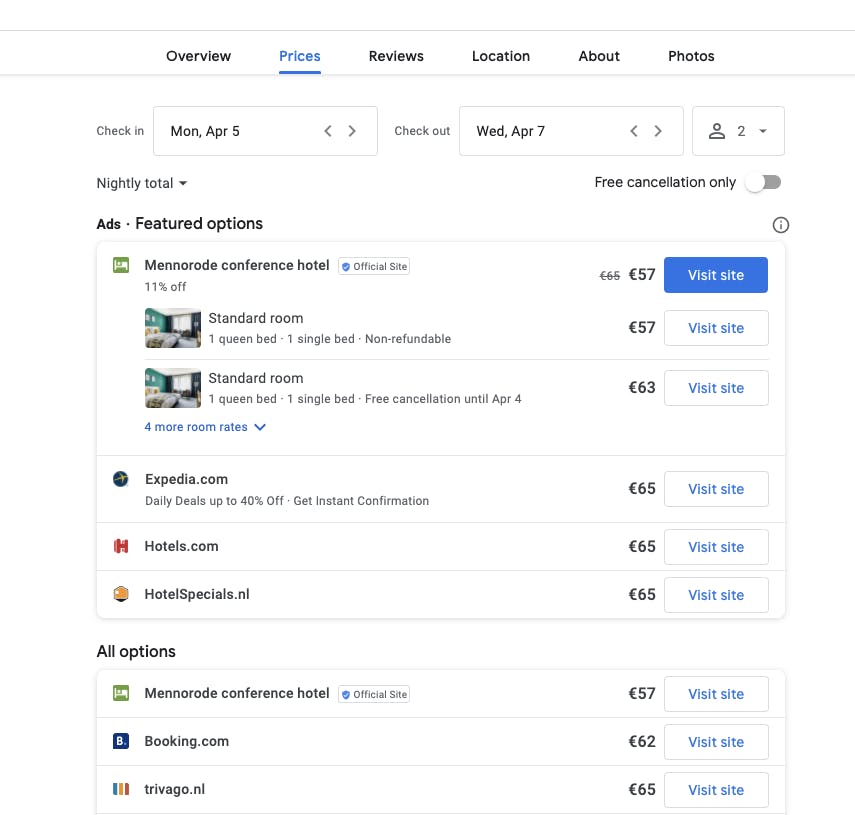
Task: Visit site for HotelSpecials.nl
Action: point(716,595)
